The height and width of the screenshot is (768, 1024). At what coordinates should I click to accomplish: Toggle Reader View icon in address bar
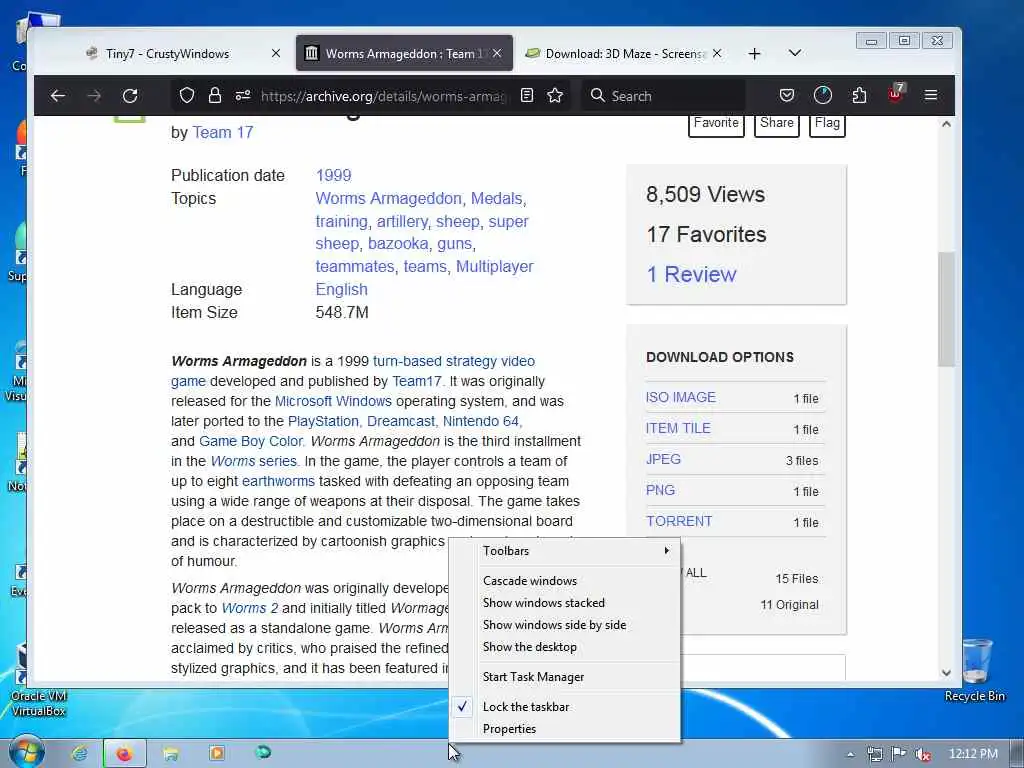pos(527,96)
